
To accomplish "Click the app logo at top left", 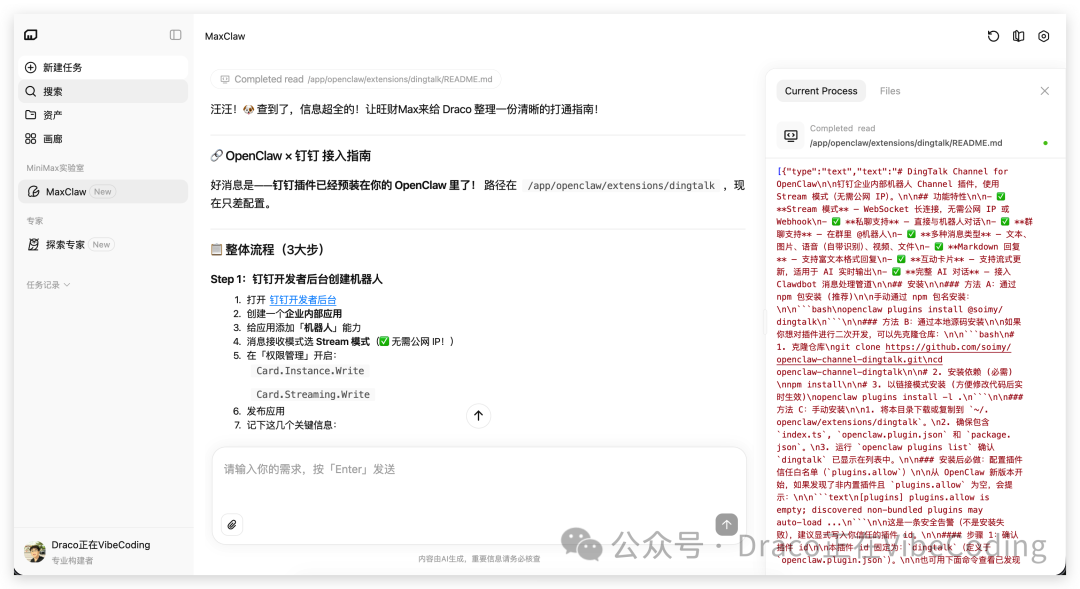I will click(x=30, y=33).
